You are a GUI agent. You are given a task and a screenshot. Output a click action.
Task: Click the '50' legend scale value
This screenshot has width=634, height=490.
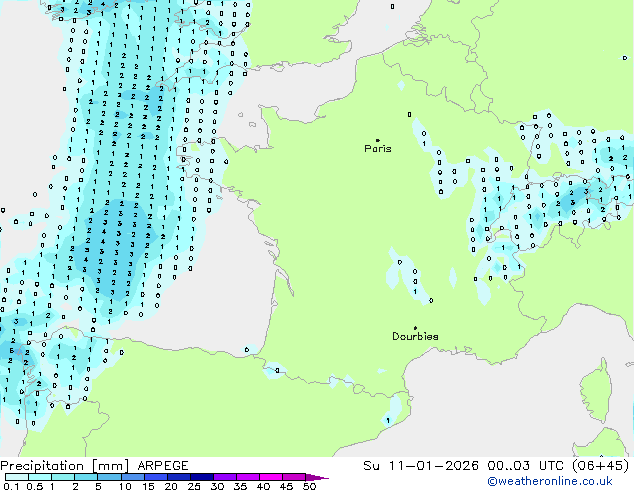click(309, 486)
